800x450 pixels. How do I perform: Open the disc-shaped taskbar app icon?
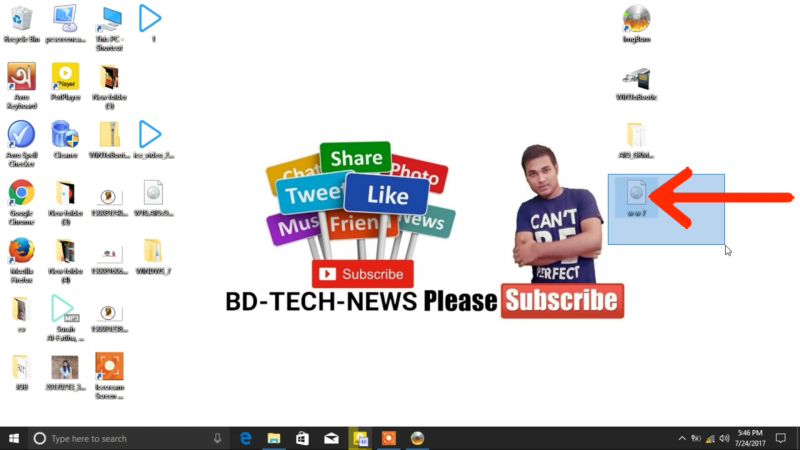pos(417,438)
